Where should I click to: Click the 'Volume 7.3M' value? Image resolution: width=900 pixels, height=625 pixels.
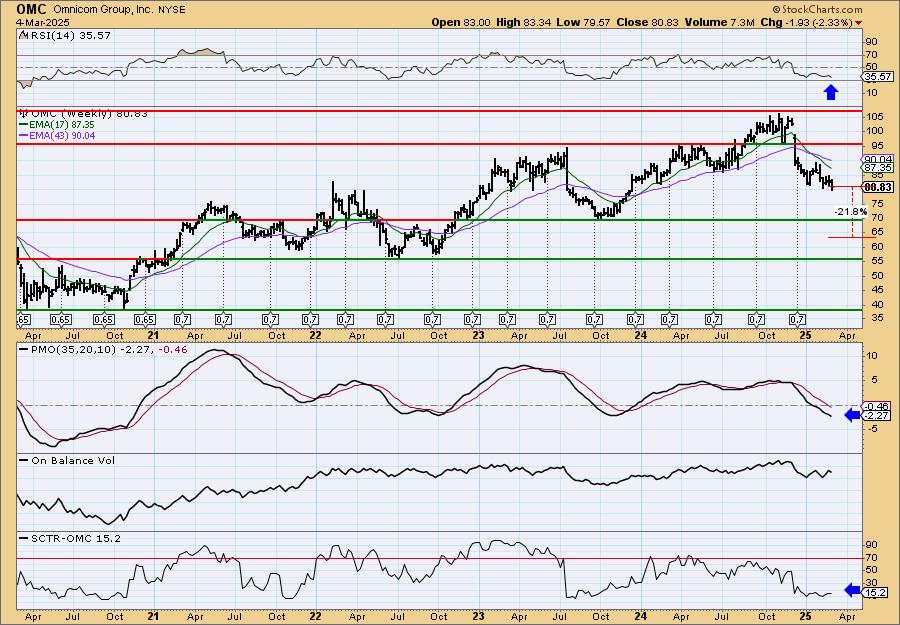[720, 22]
